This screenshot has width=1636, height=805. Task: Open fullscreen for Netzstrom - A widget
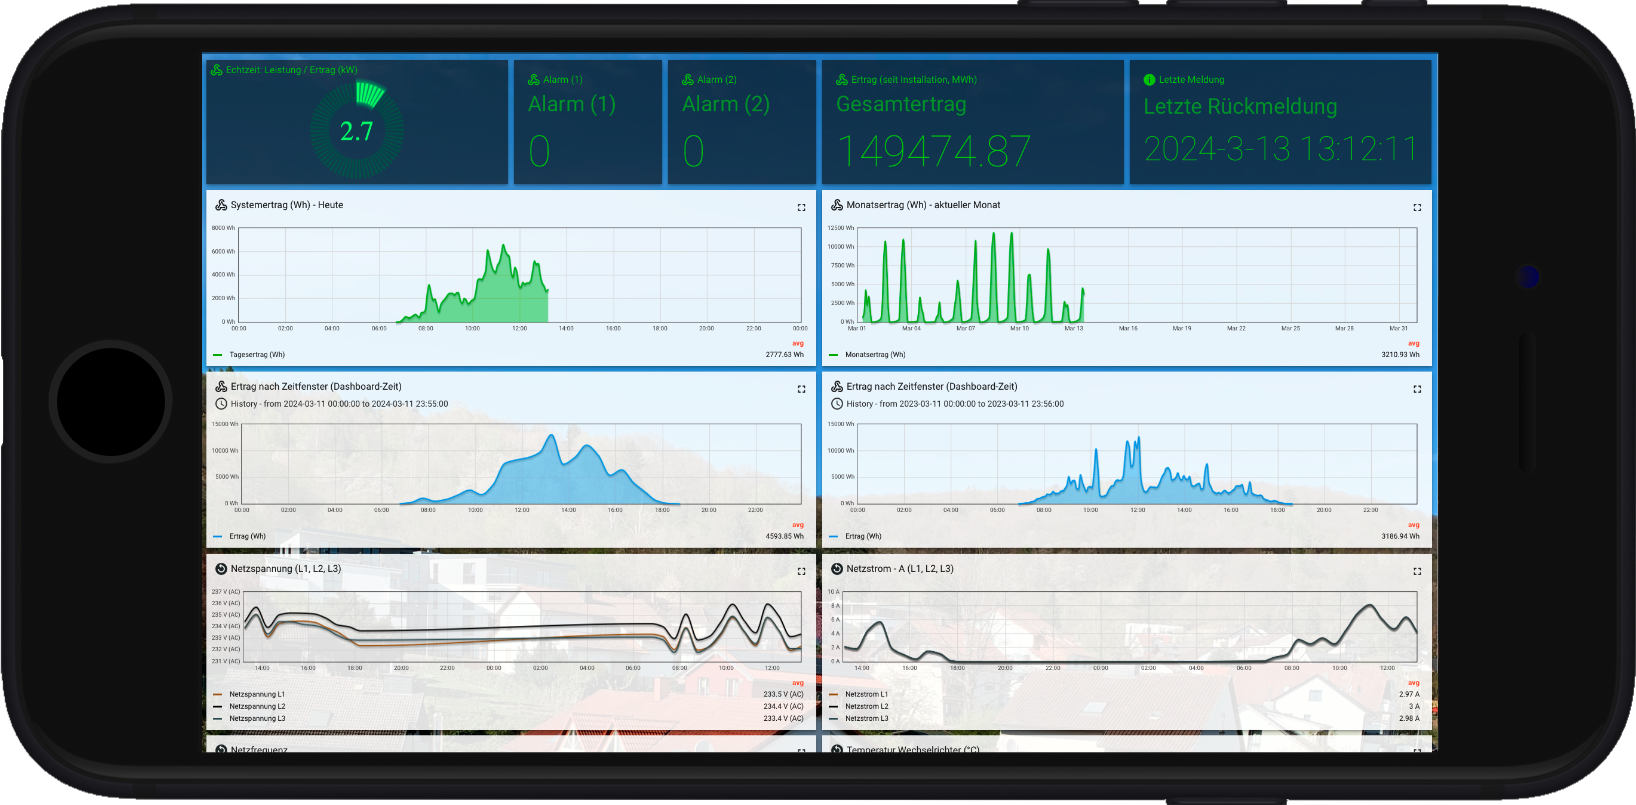tap(1417, 571)
